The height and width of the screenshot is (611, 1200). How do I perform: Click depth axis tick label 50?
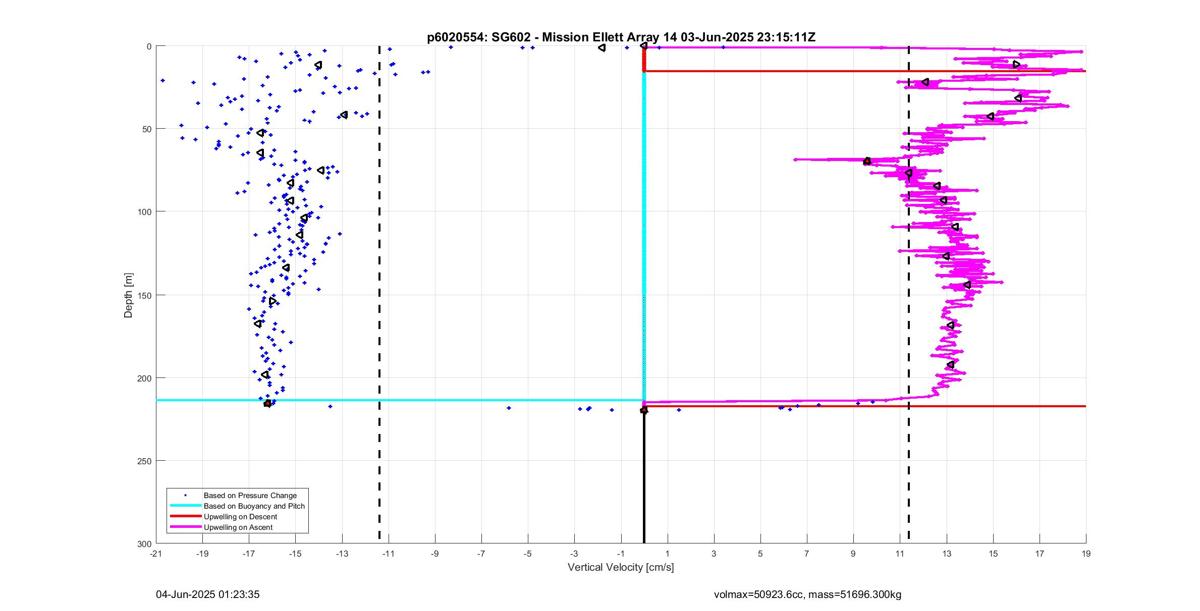pos(146,129)
